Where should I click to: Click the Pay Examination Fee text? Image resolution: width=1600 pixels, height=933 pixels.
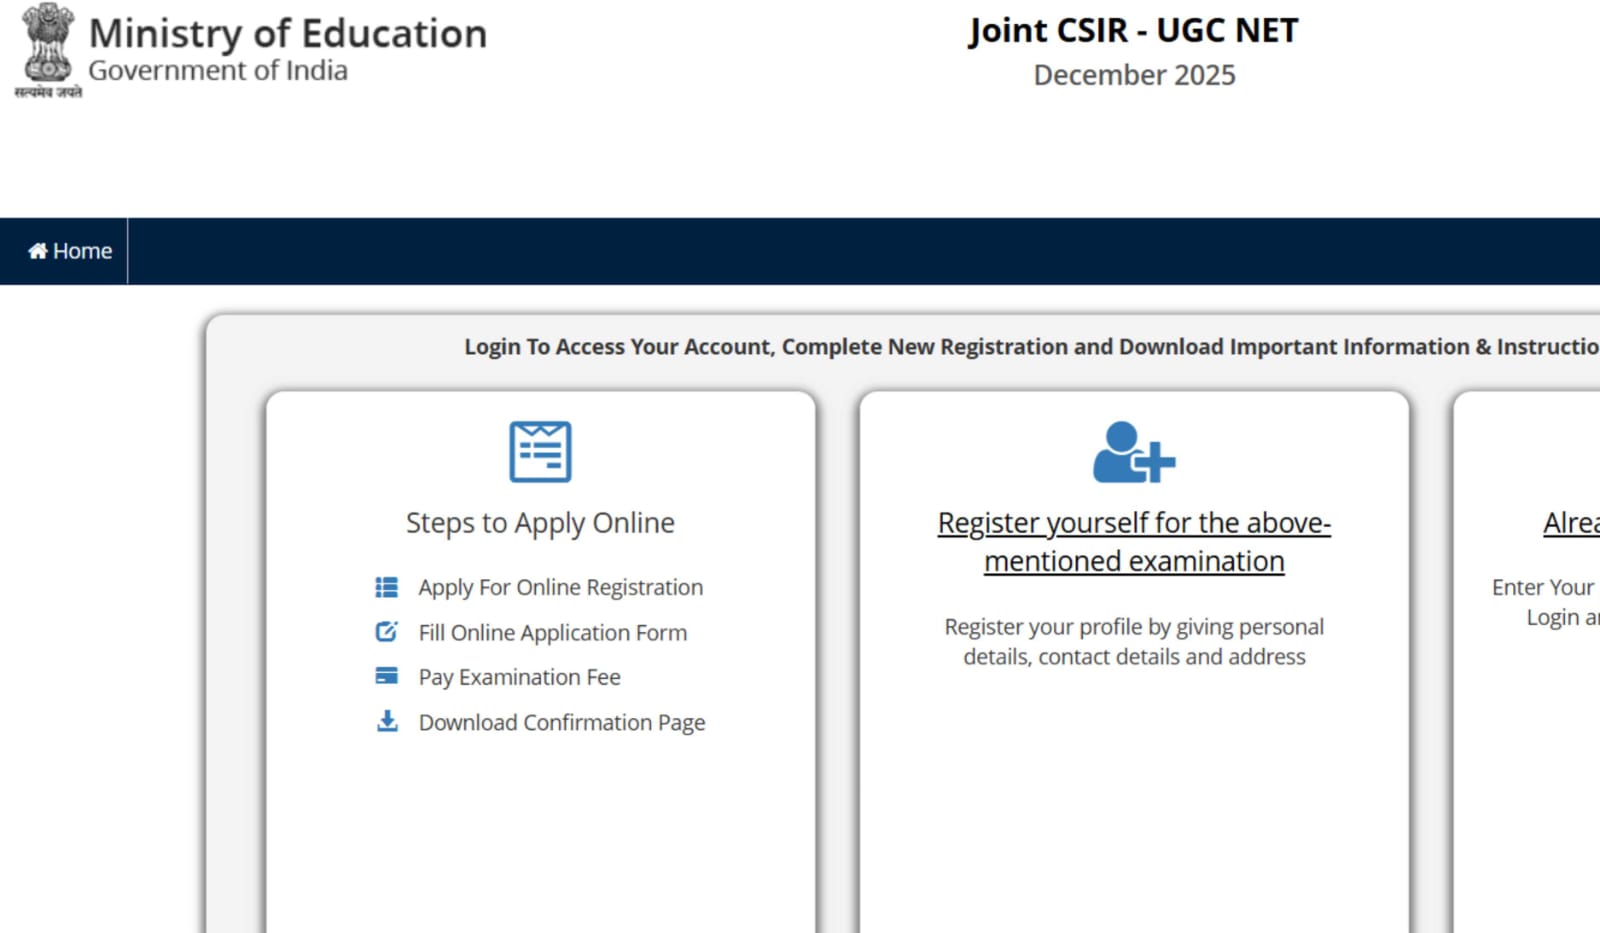(x=520, y=677)
